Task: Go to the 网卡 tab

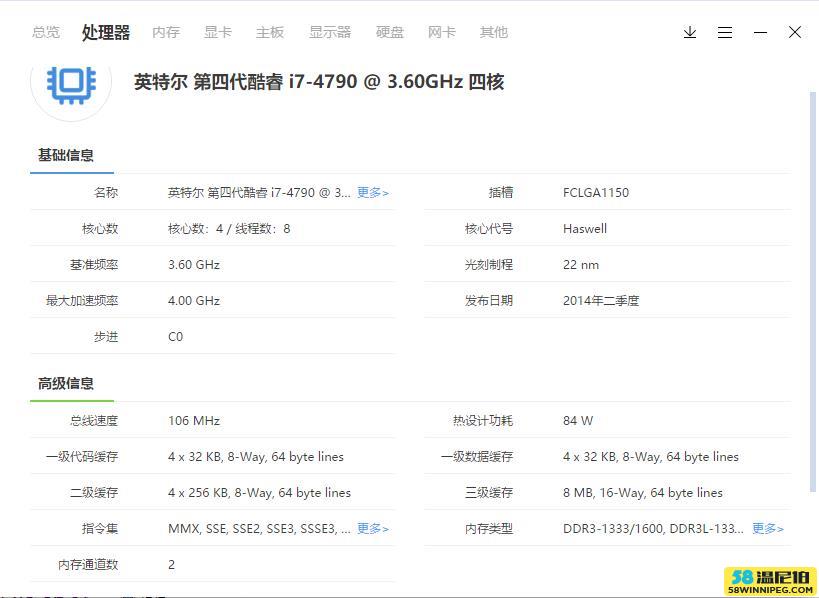Action: click(x=442, y=32)
